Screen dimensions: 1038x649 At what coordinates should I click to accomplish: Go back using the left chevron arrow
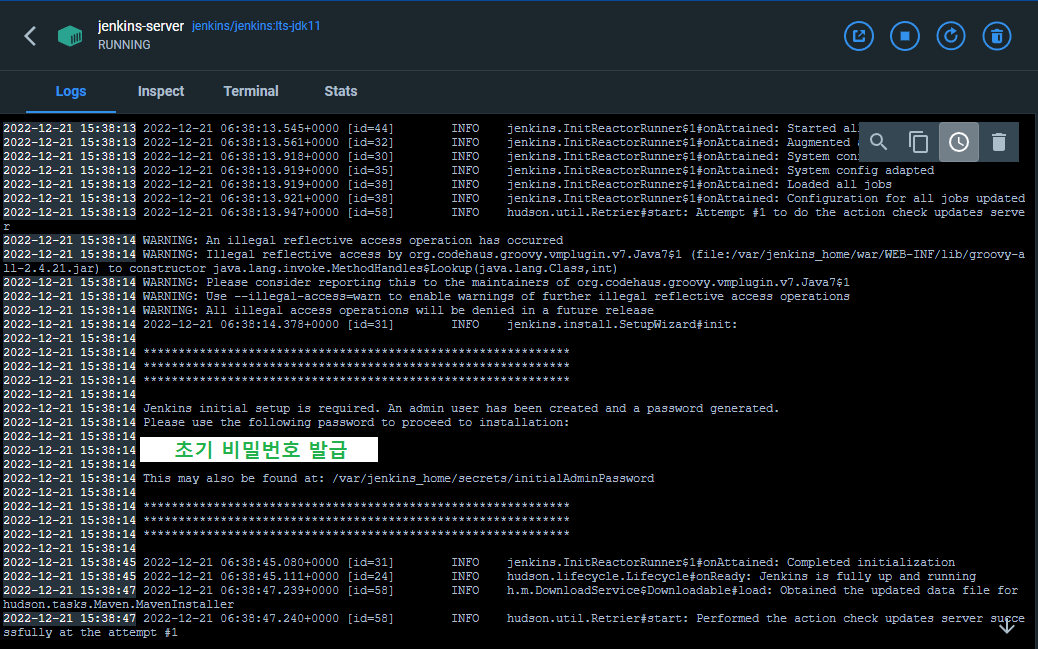pyautogui.click(x=30, y=36)
